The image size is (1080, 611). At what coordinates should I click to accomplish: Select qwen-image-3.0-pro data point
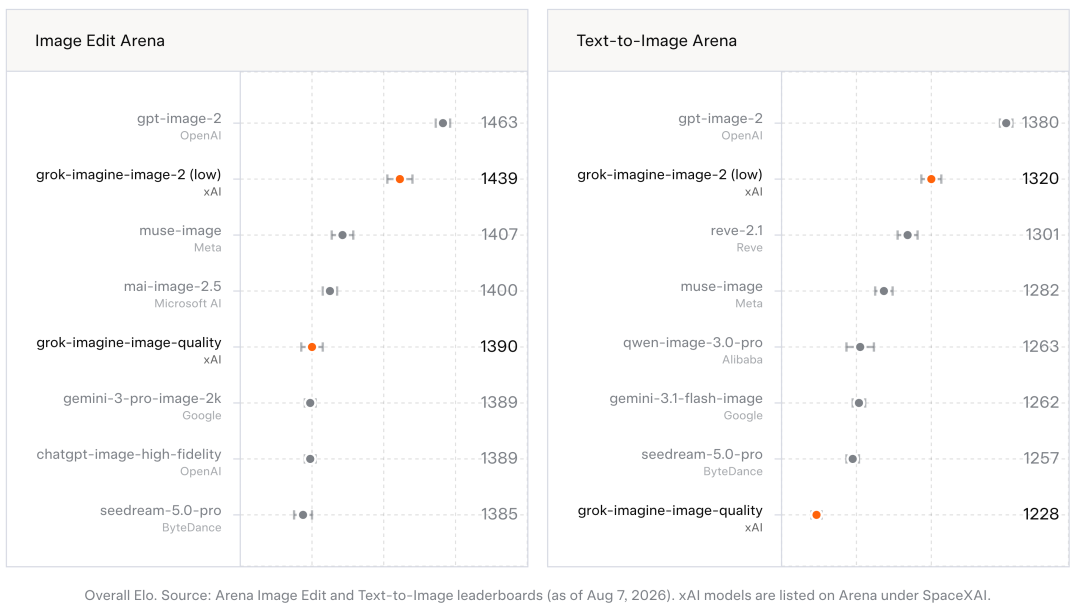[x=860, y=346]
